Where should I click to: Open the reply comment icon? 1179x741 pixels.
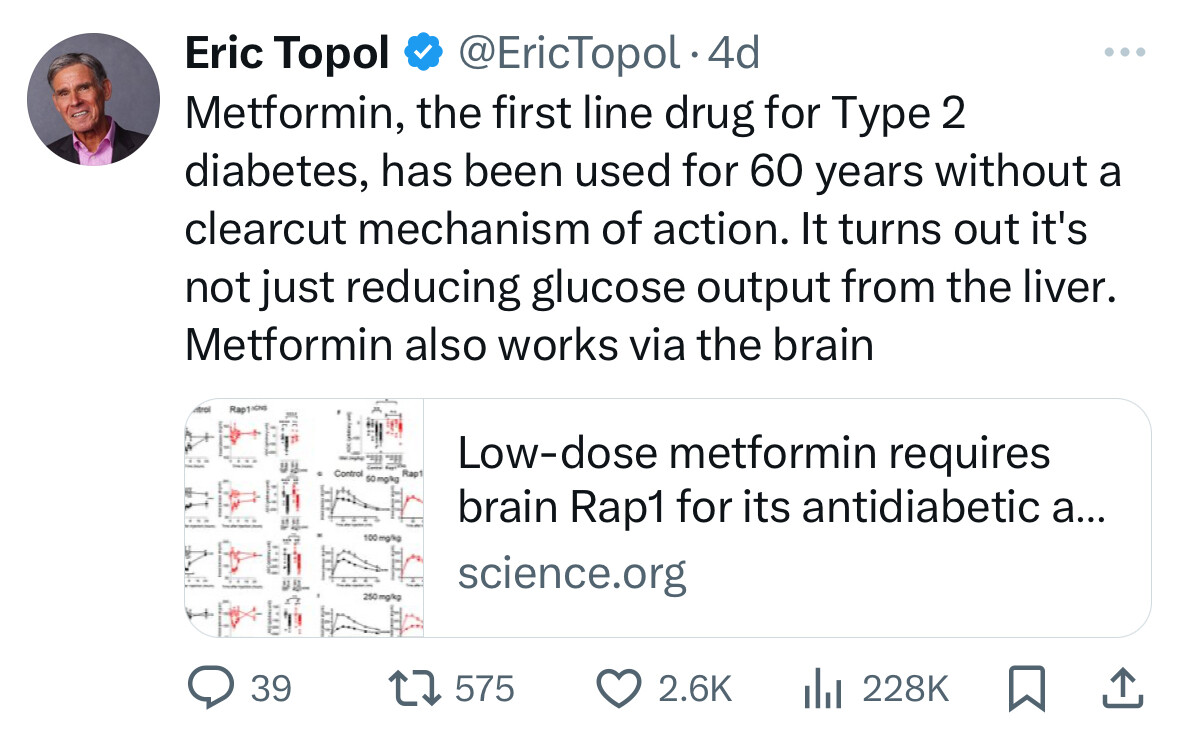pyautogui.click(x=211, y=688)
